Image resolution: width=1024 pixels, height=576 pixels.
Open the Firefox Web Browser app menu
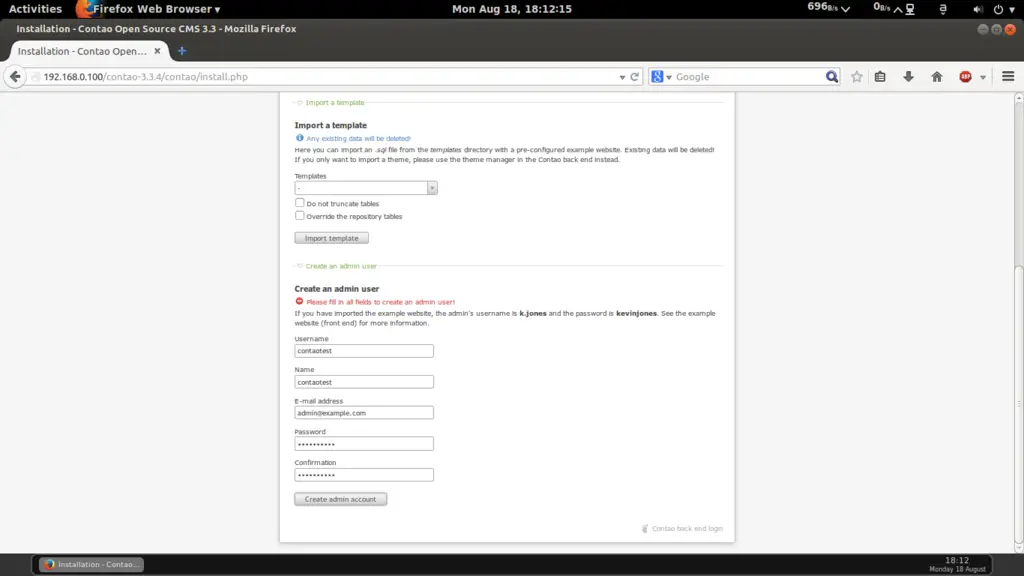click(149, 9)
